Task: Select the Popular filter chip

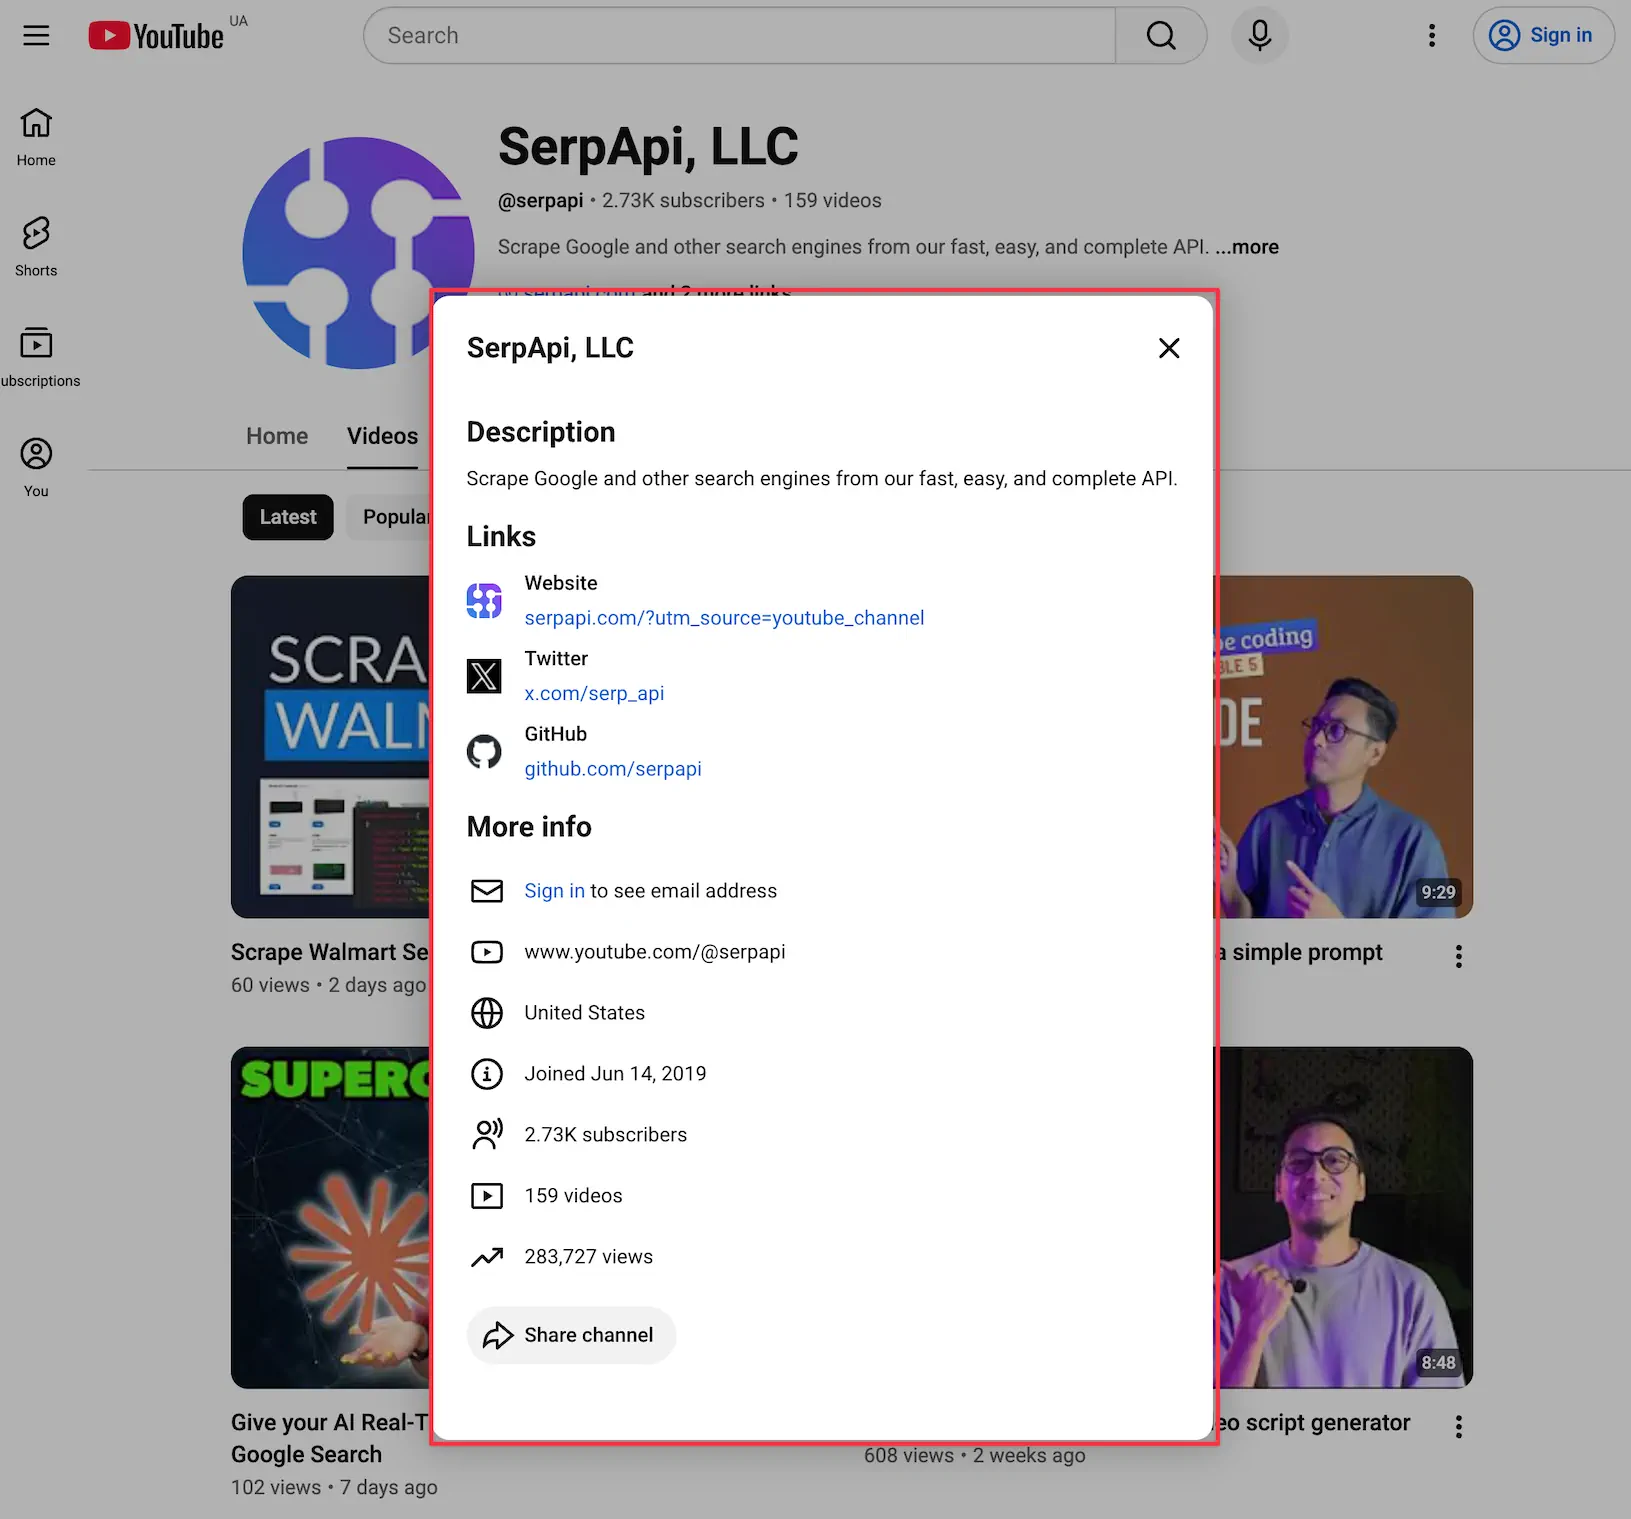Action: 390,517
